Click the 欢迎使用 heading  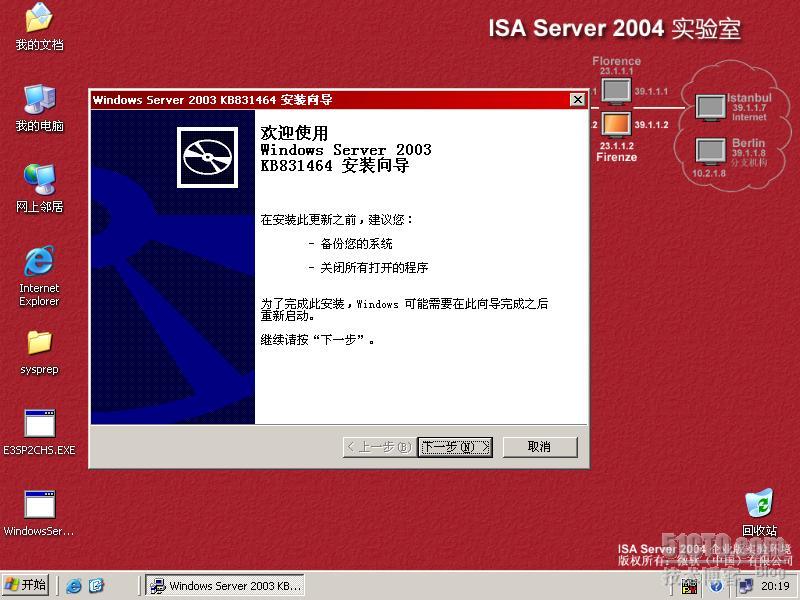pyautogui.click(x=294, y=133)
